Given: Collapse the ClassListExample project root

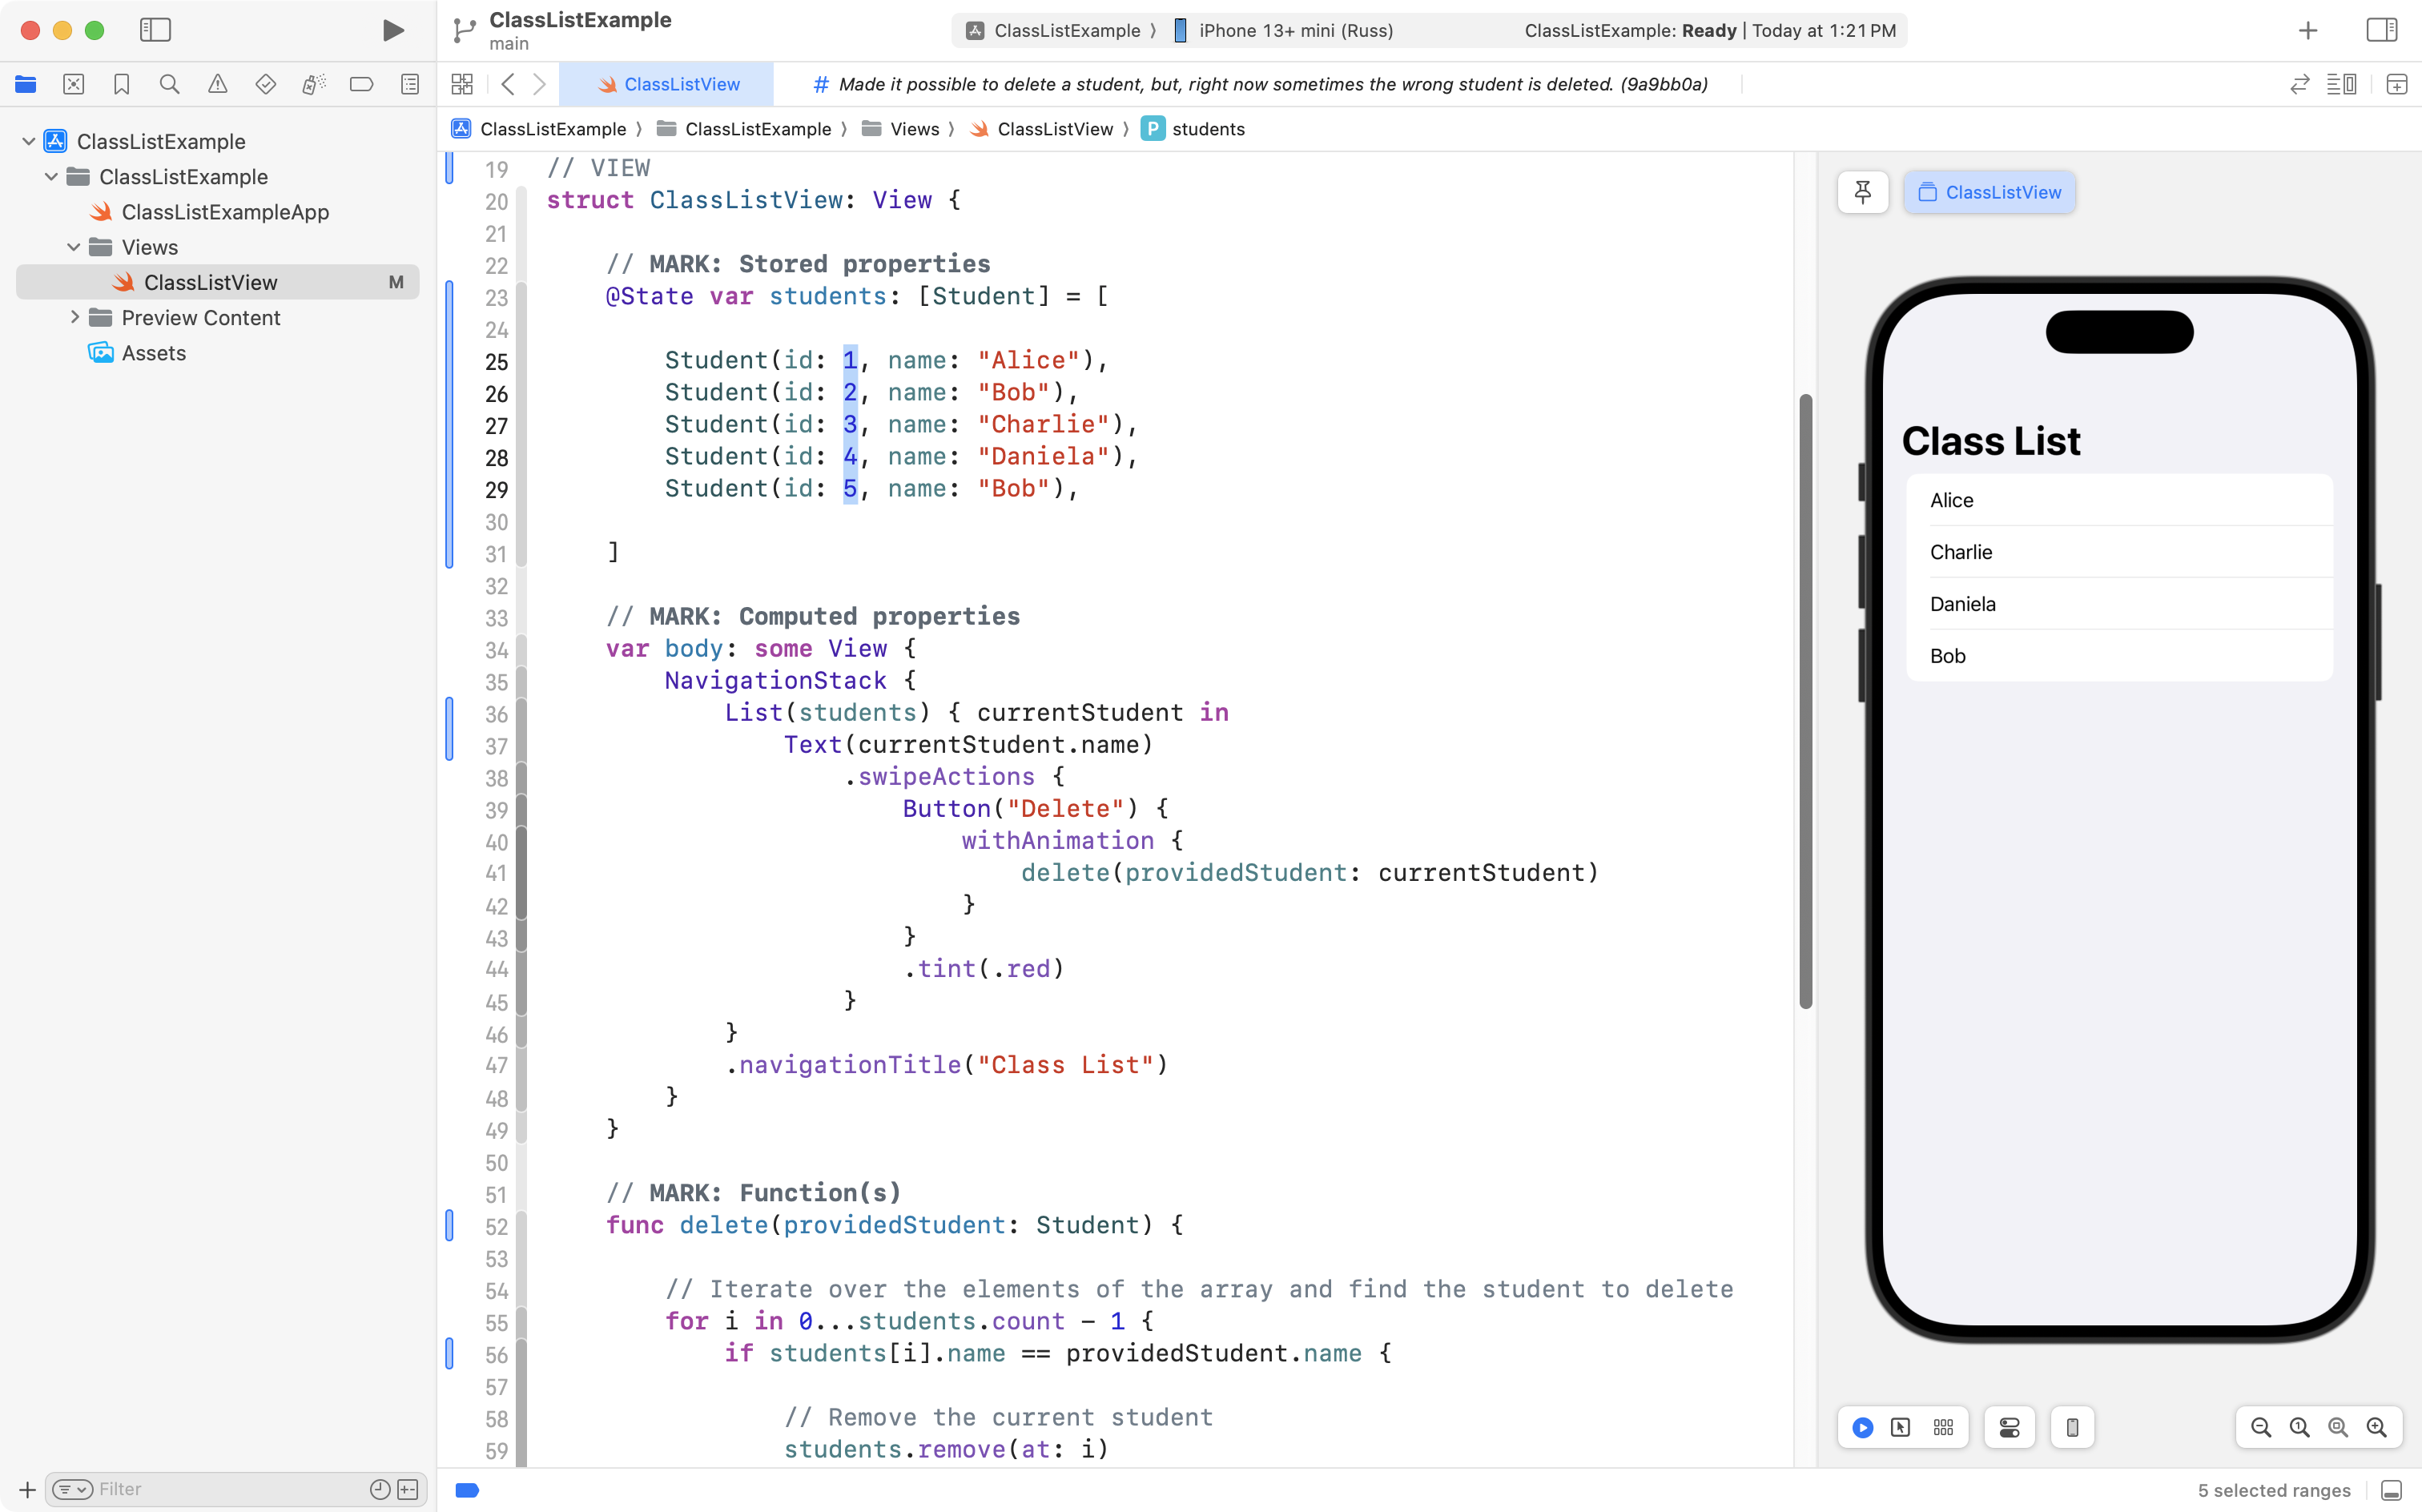Looking at the screenshot, I should point(29,141).
